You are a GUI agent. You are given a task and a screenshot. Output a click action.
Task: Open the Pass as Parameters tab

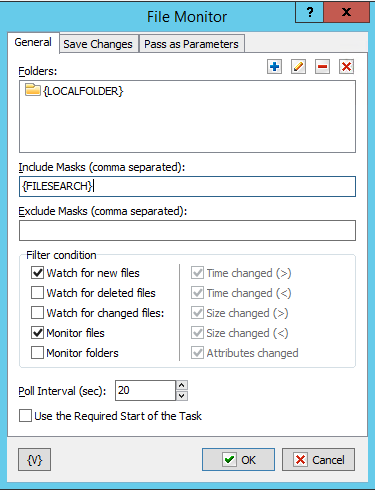tap(192, 44)
